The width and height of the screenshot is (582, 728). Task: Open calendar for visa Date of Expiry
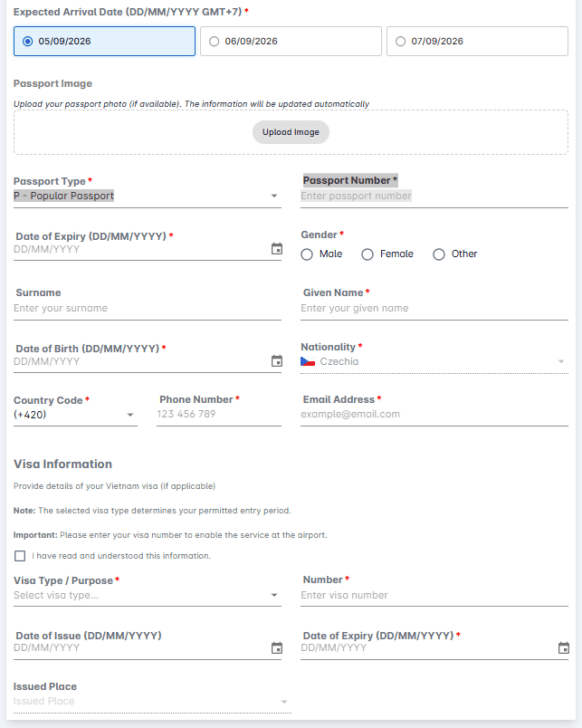pyautogui.click(x=563, y=648)
